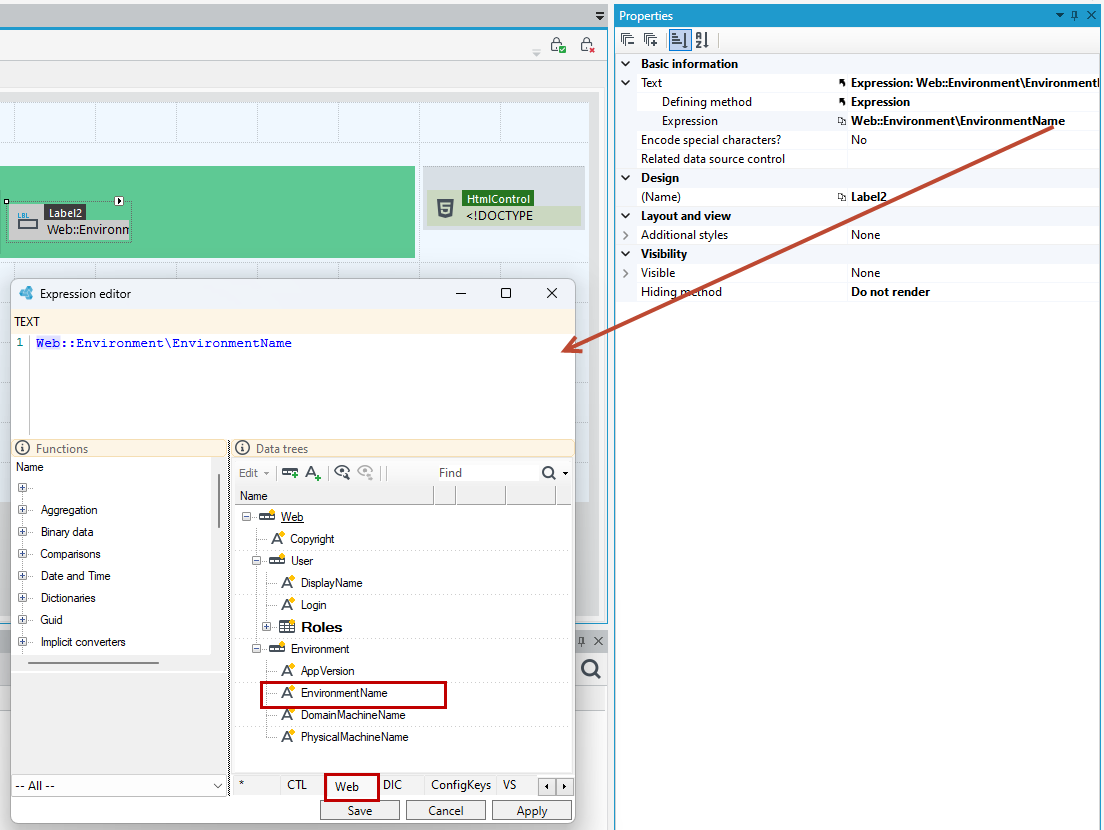Click the pin icon of the lower panel
Image resolution: width=1104 pixels, height=830 pixels.
pyautogui.click(x=582, y=641)
